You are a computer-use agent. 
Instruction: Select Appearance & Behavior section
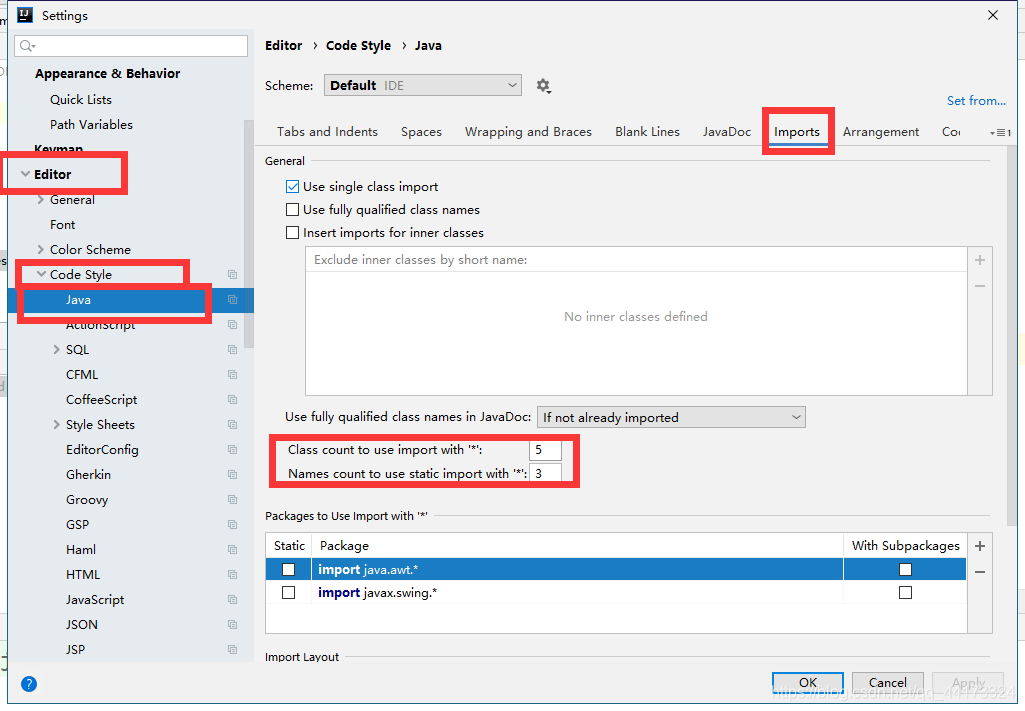(x=108, y=74)
